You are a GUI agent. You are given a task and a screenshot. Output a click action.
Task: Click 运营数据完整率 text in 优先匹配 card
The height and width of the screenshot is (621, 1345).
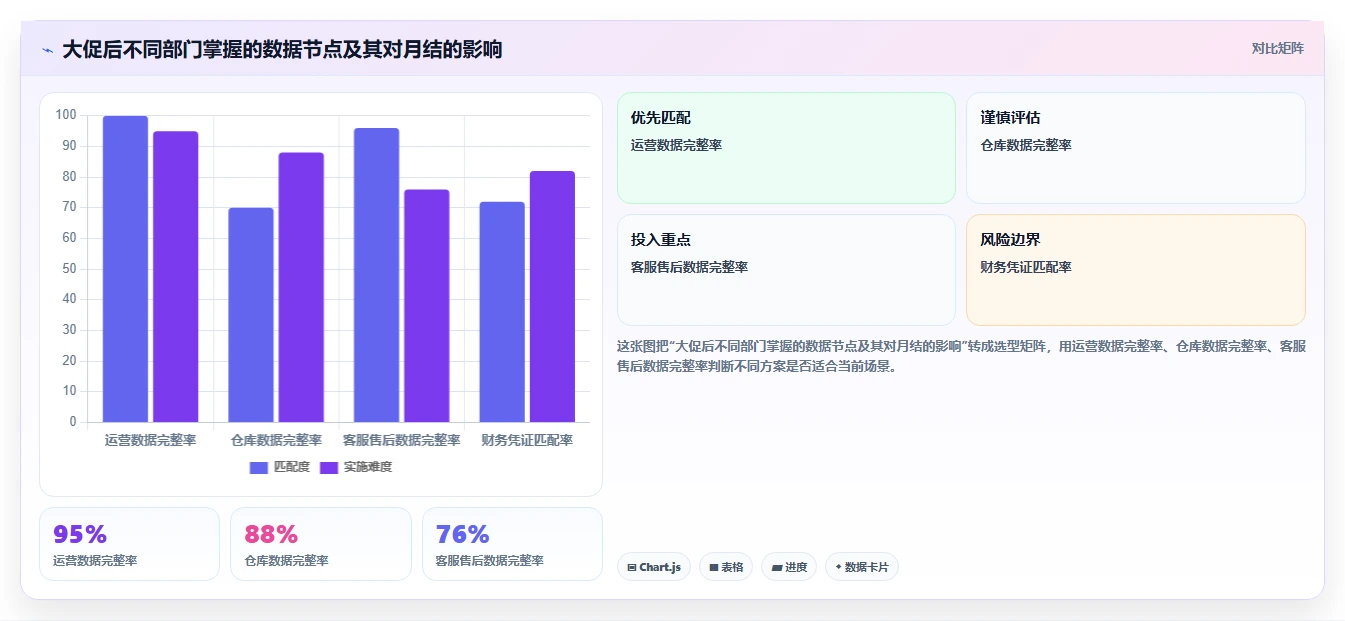(676, 145)
